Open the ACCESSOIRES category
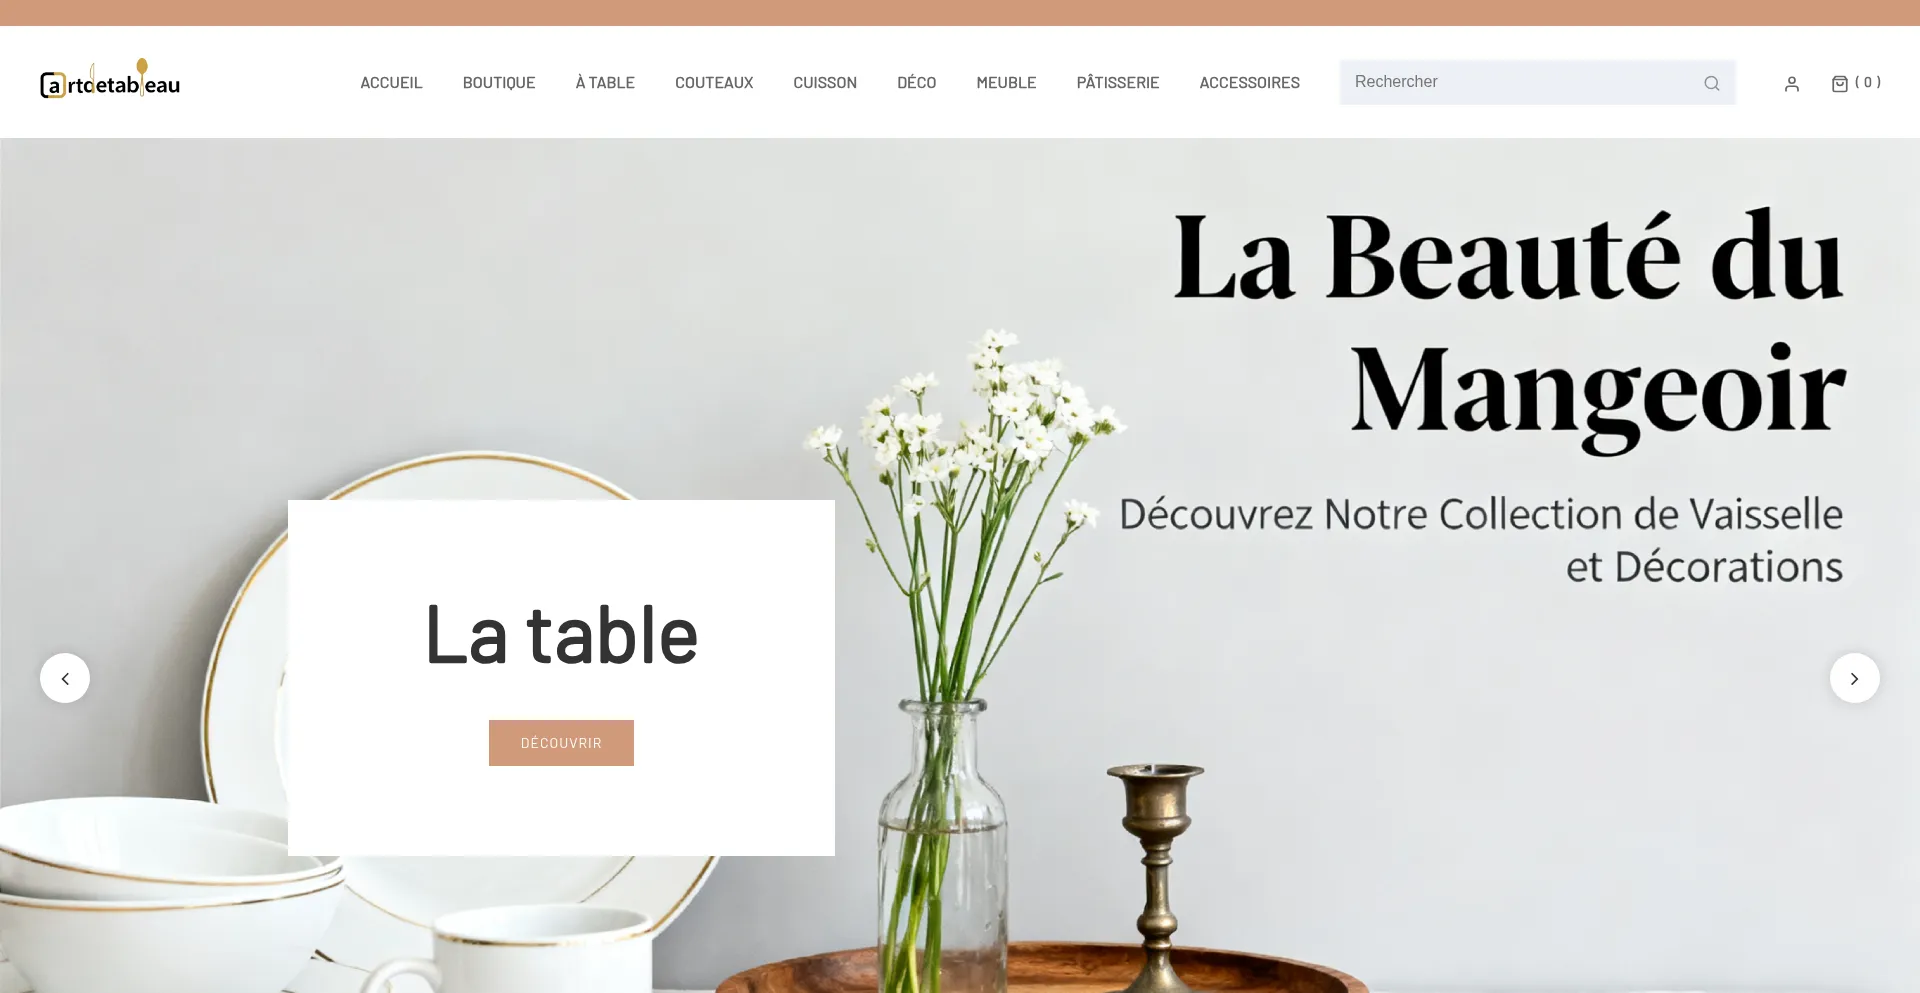The width and height of the screenshot is (1920, 993). [1249, 83]
